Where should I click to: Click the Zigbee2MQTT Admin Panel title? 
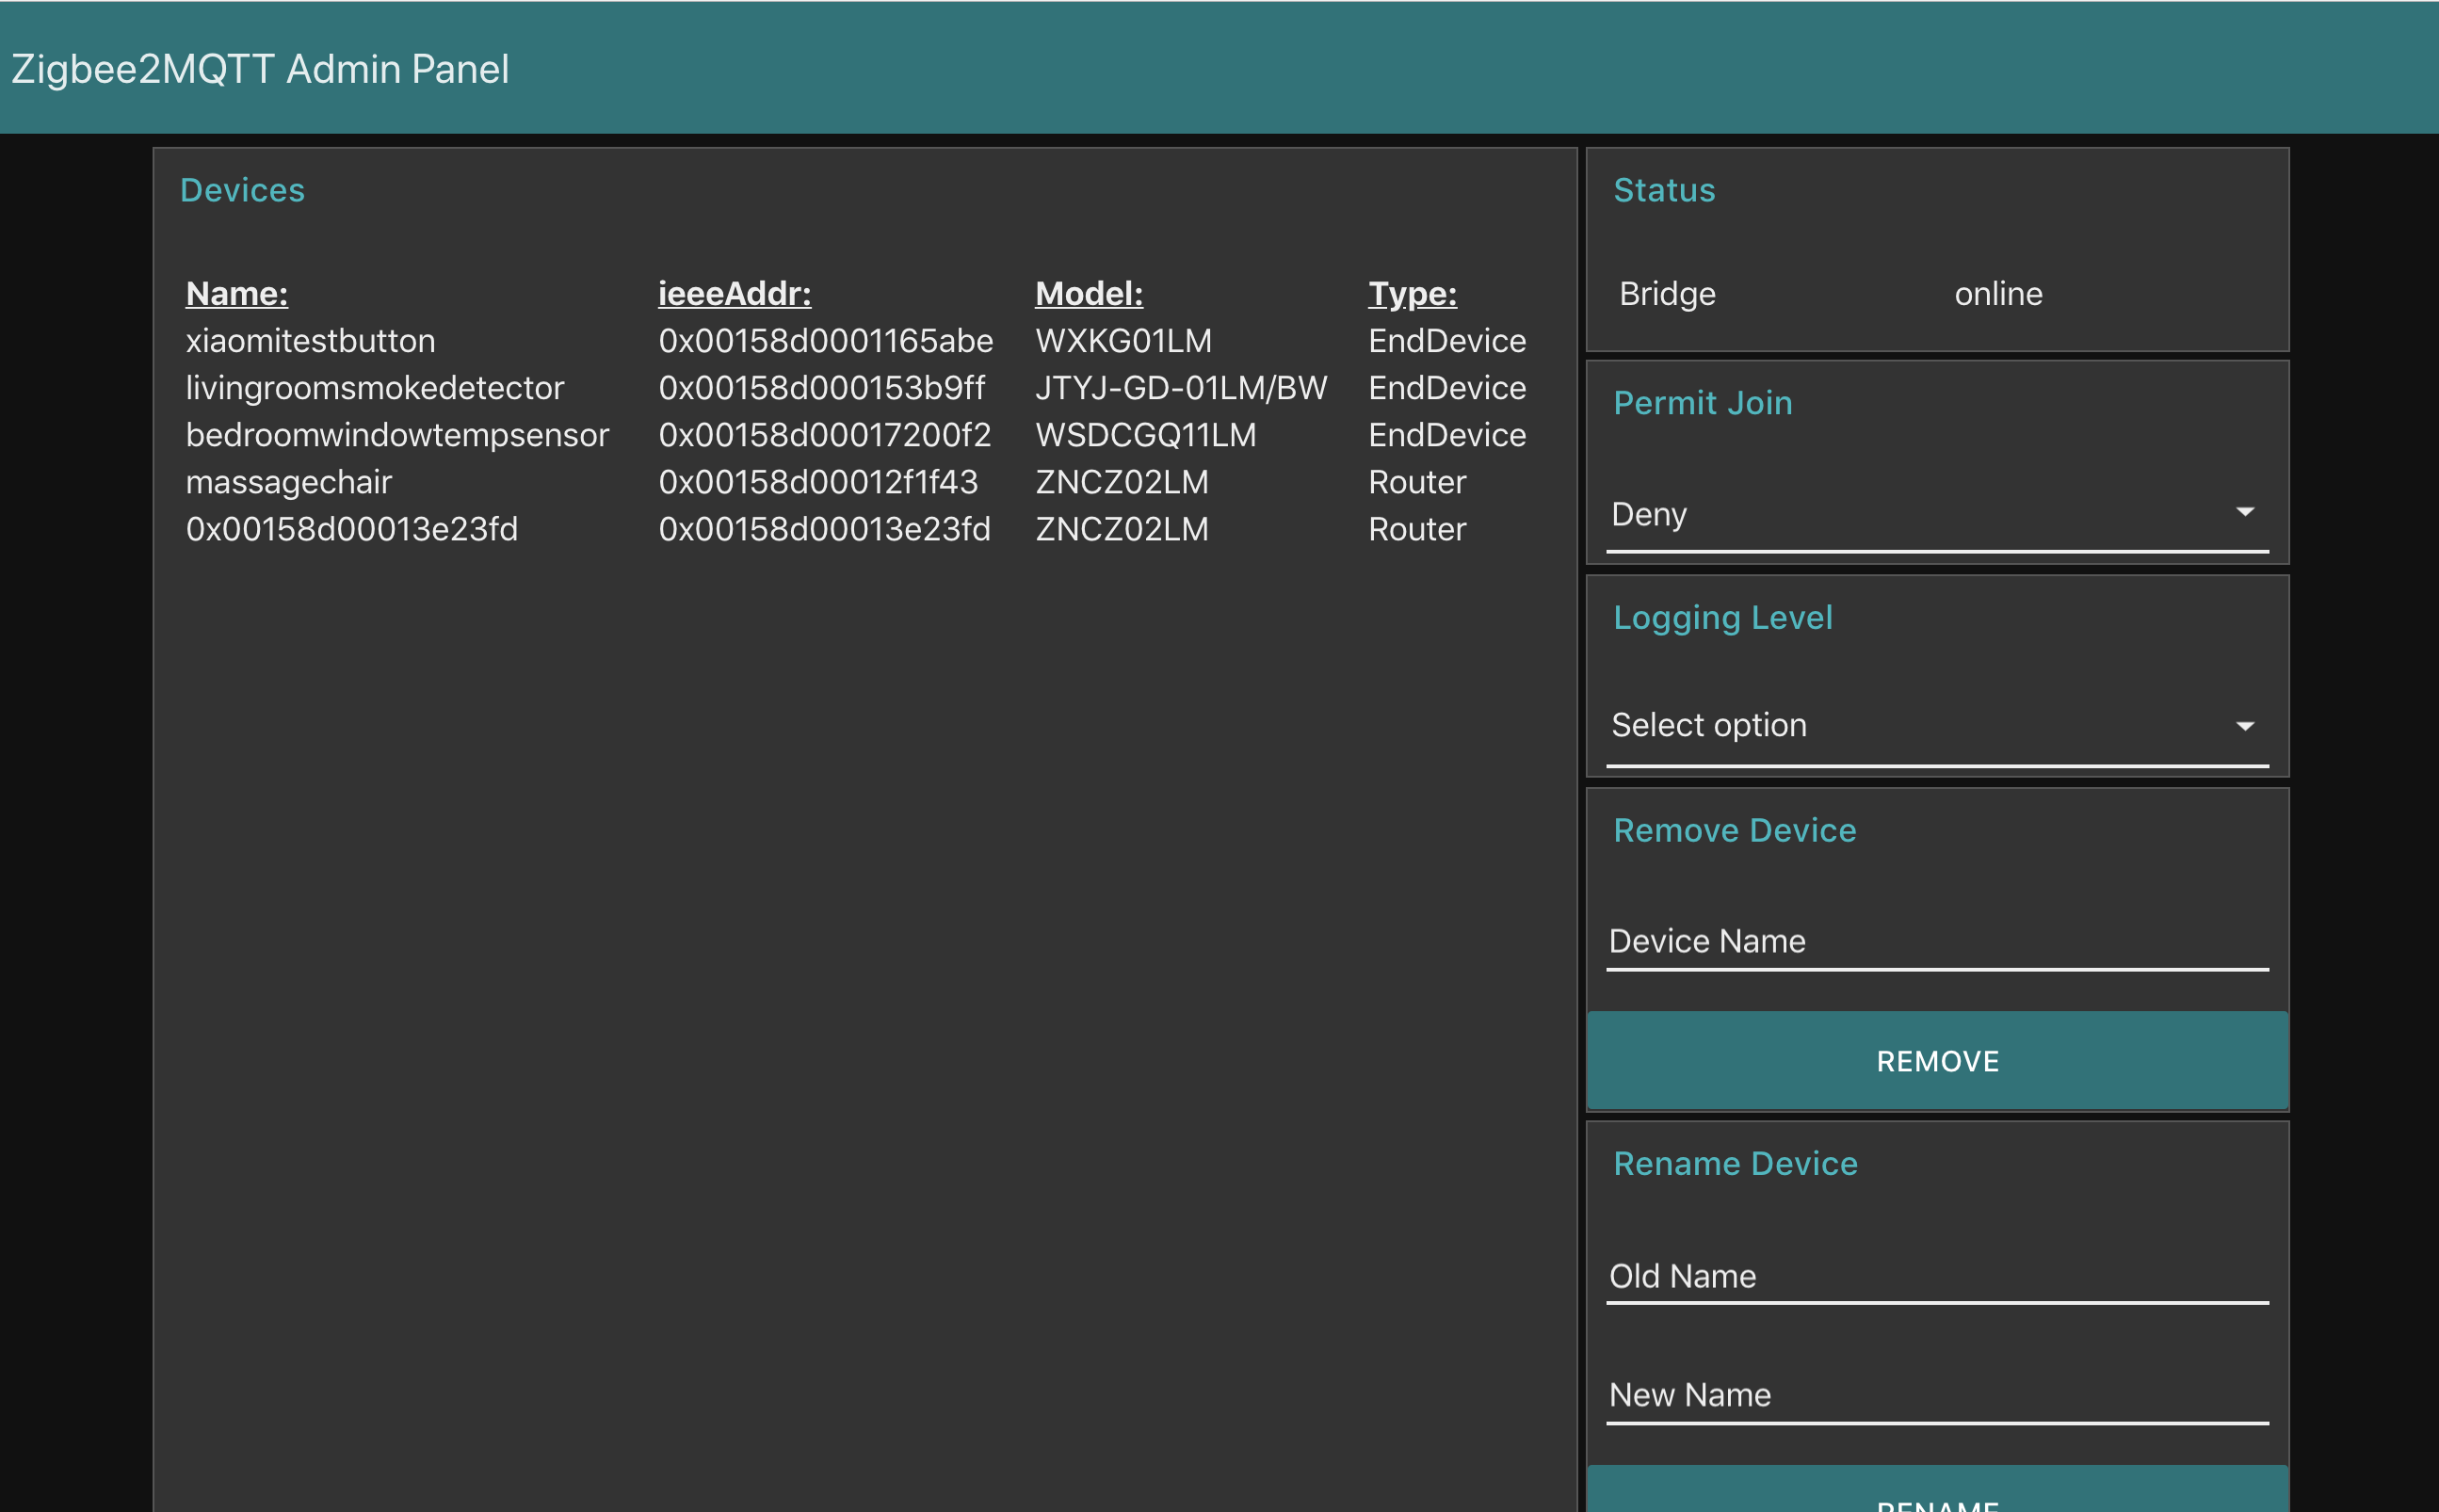(260, 69)
